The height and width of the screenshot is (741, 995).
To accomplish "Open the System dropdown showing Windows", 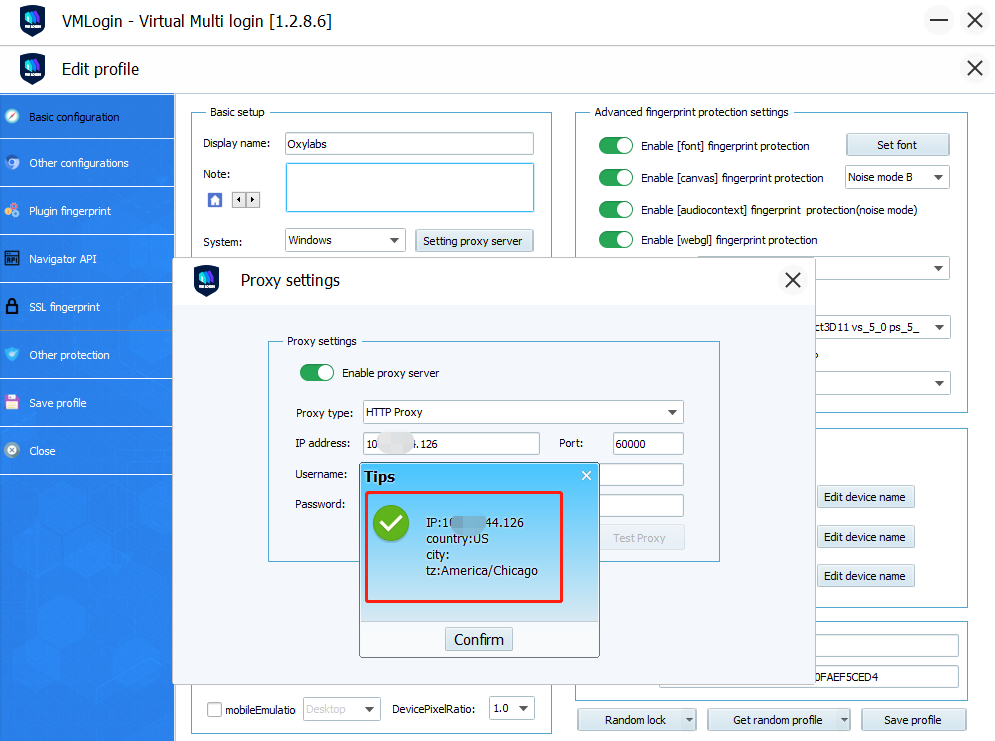I will (x=345, y=240).
